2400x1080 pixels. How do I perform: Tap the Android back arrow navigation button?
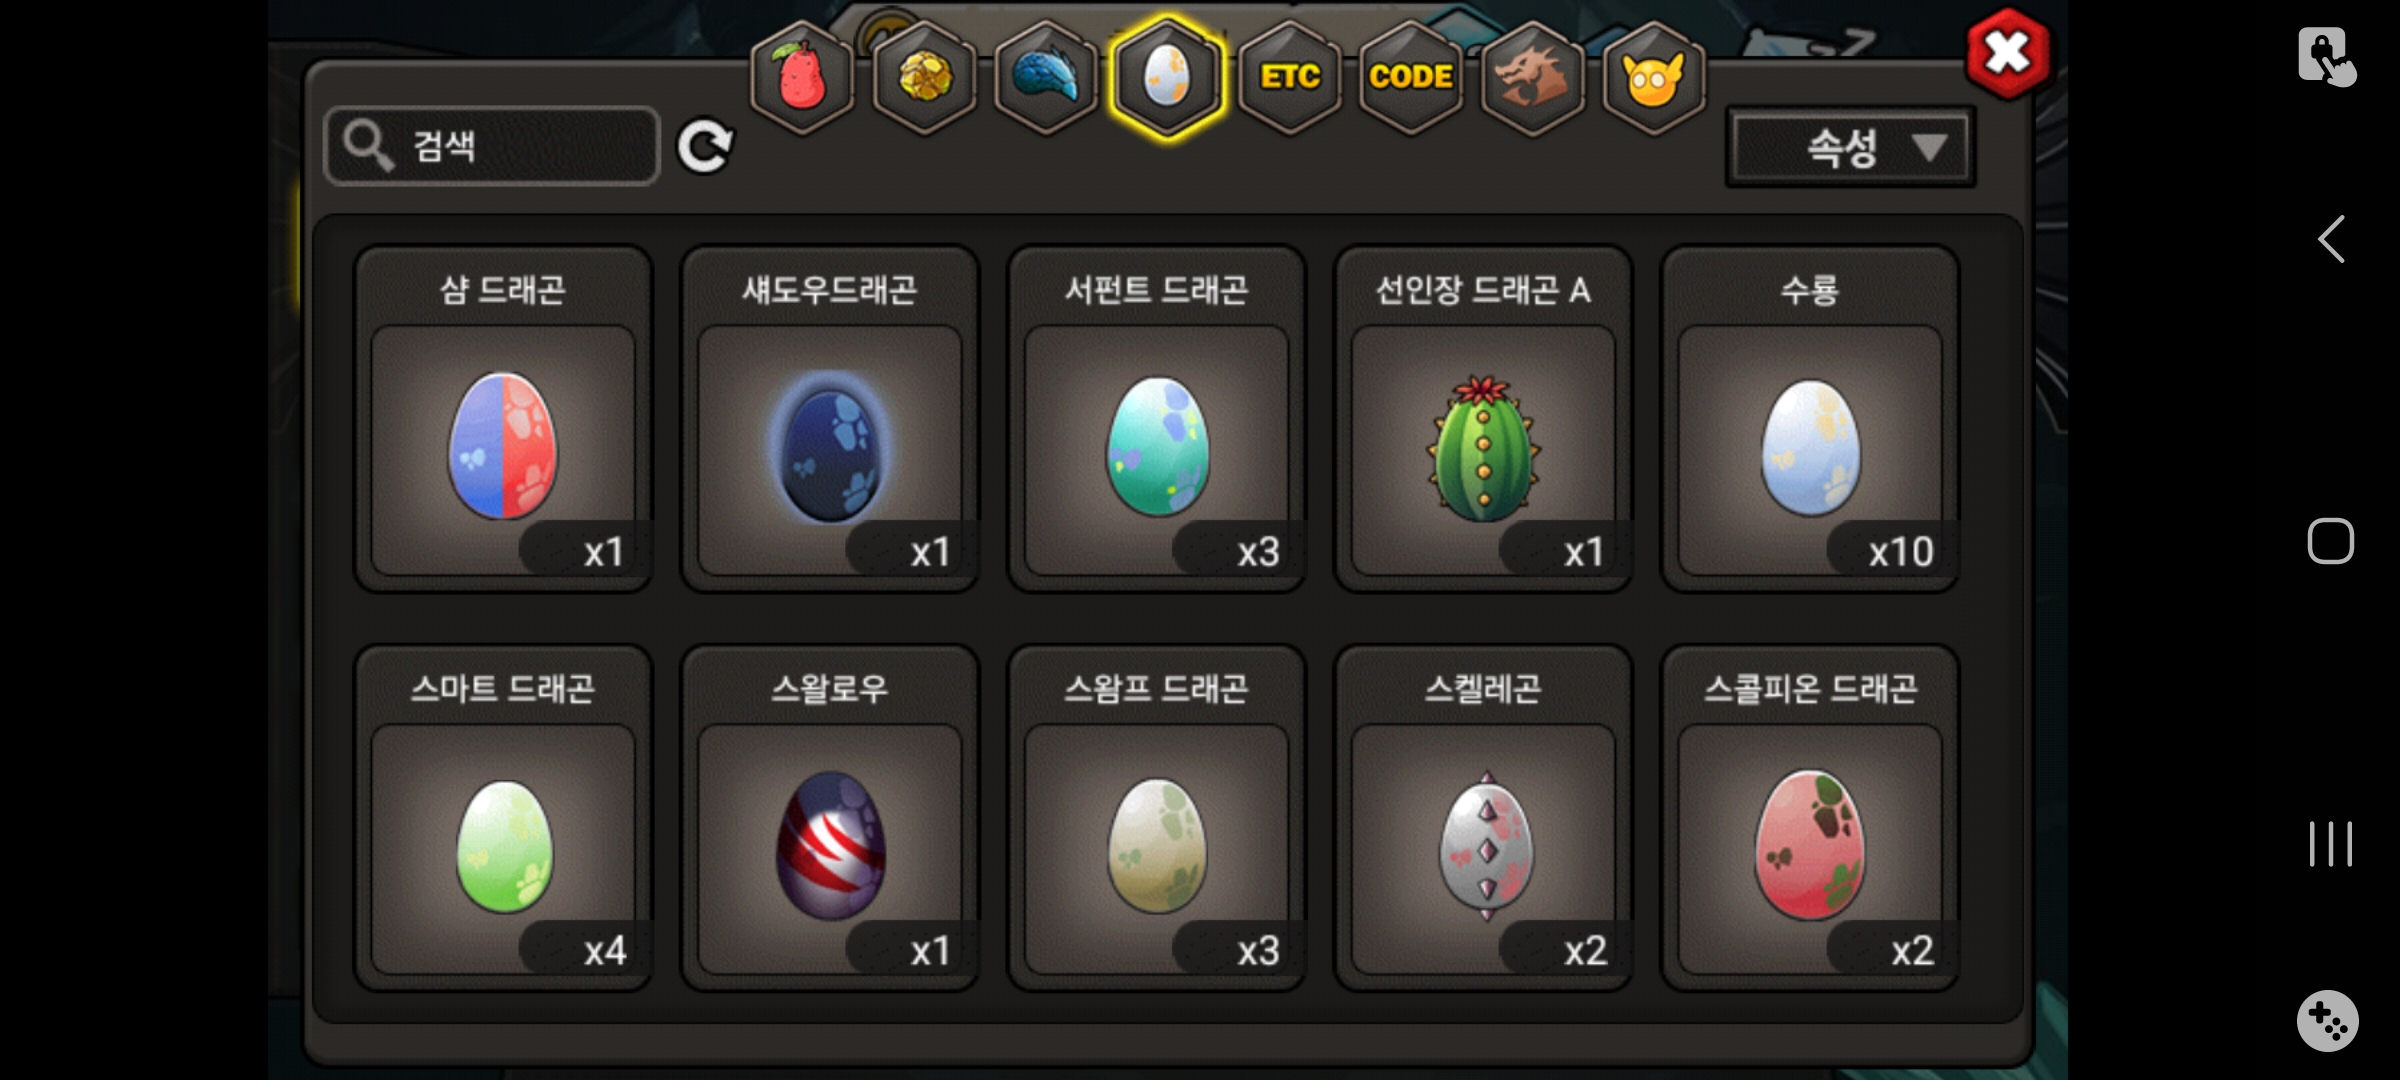(2331, 239)
